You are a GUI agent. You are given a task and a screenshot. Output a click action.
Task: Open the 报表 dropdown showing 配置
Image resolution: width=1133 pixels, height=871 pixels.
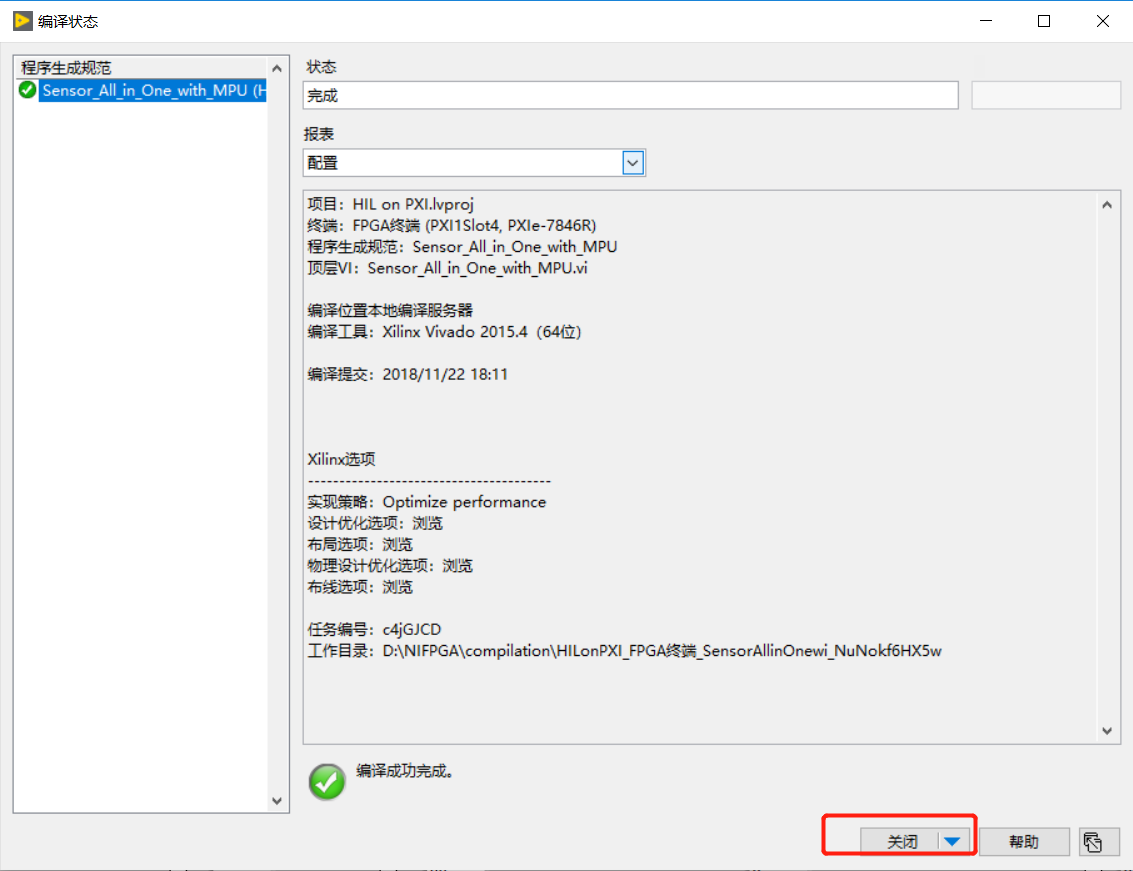point(474,163)
